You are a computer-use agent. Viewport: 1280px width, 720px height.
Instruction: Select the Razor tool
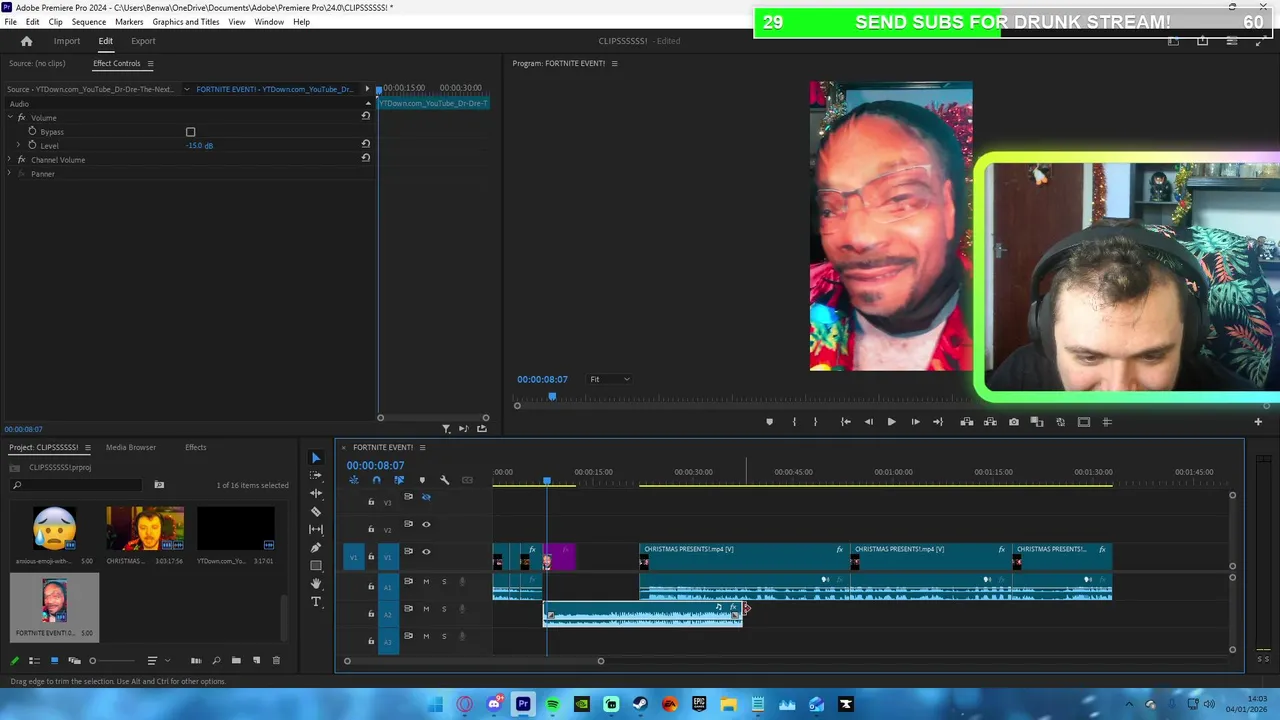(x=316, y=512)
